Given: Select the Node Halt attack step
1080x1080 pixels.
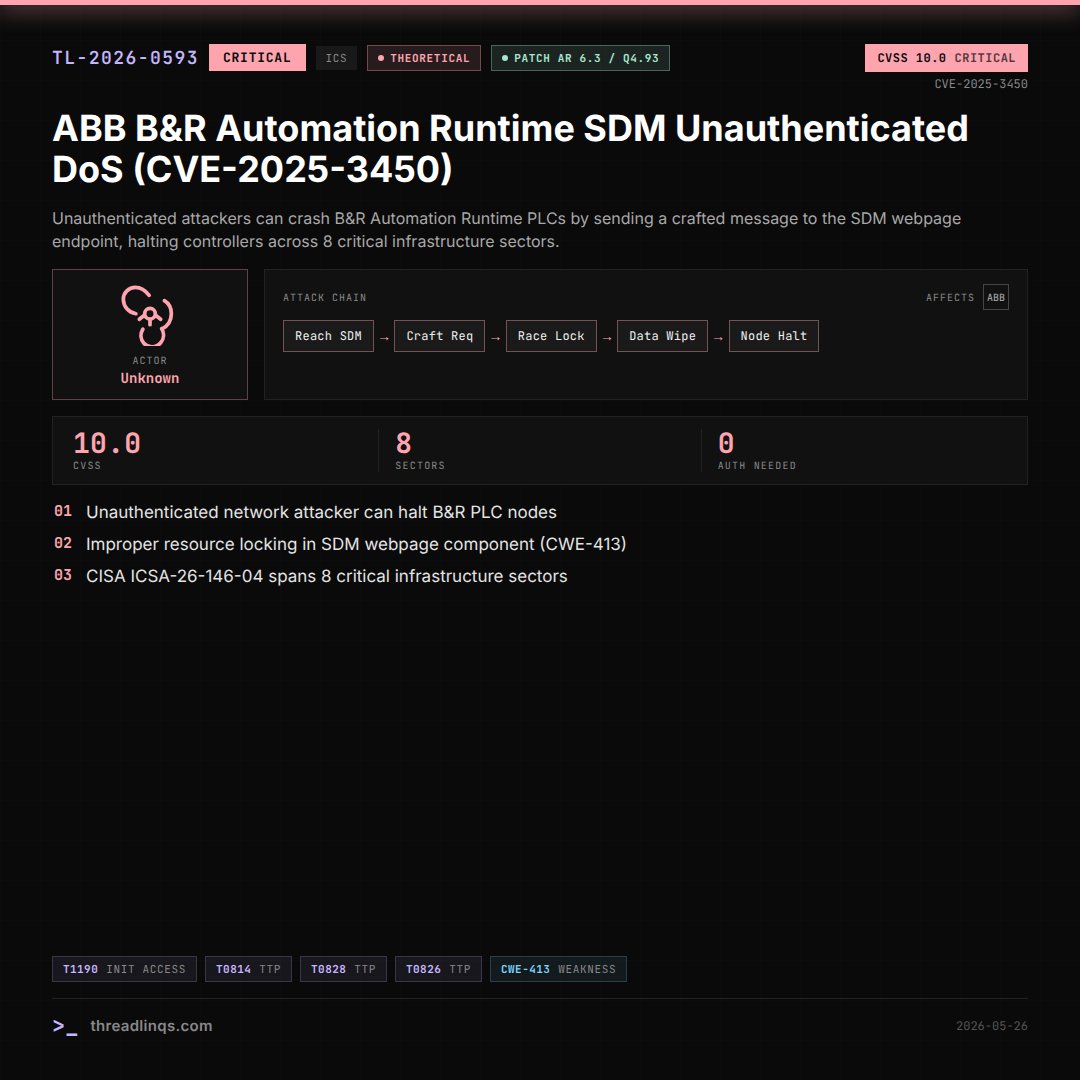Looking at the screenshot, I should coord(773,336).
